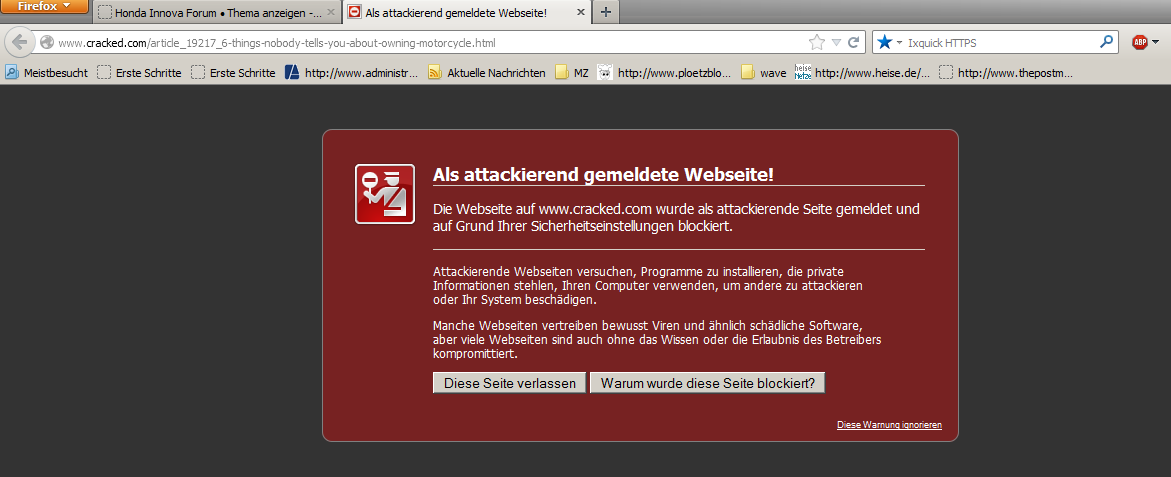
Task: Click the site identity globe icon
Action: pos(47,43)
